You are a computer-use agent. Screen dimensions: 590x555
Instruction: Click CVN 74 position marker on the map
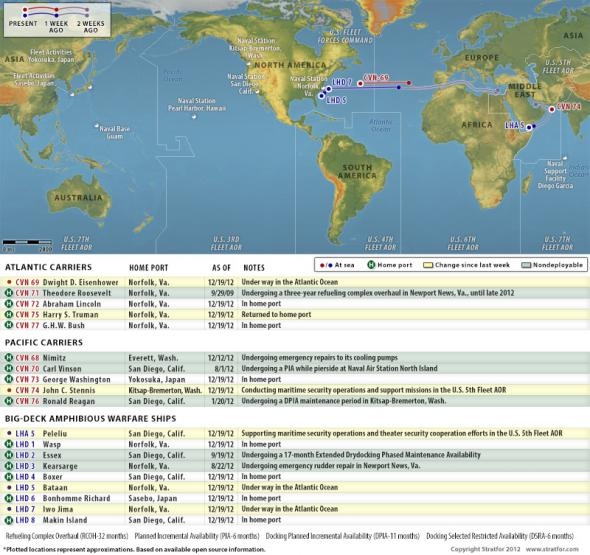[552, 109]
